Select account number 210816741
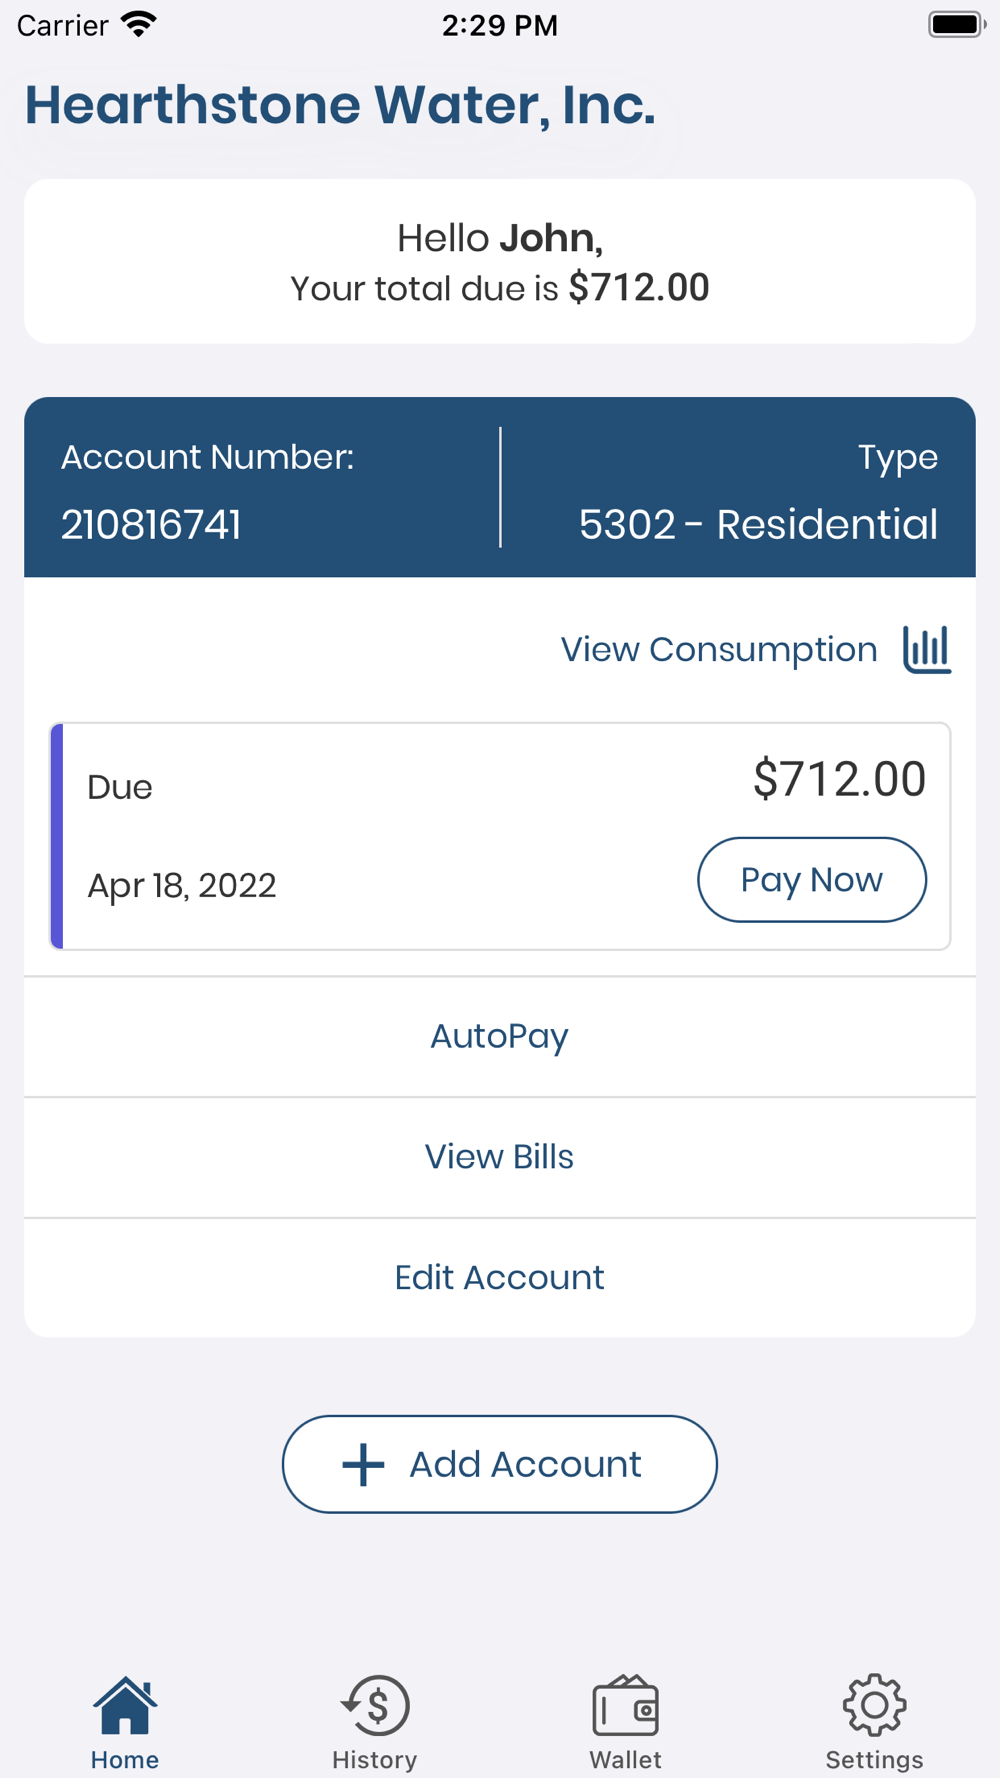 (151, 525)
